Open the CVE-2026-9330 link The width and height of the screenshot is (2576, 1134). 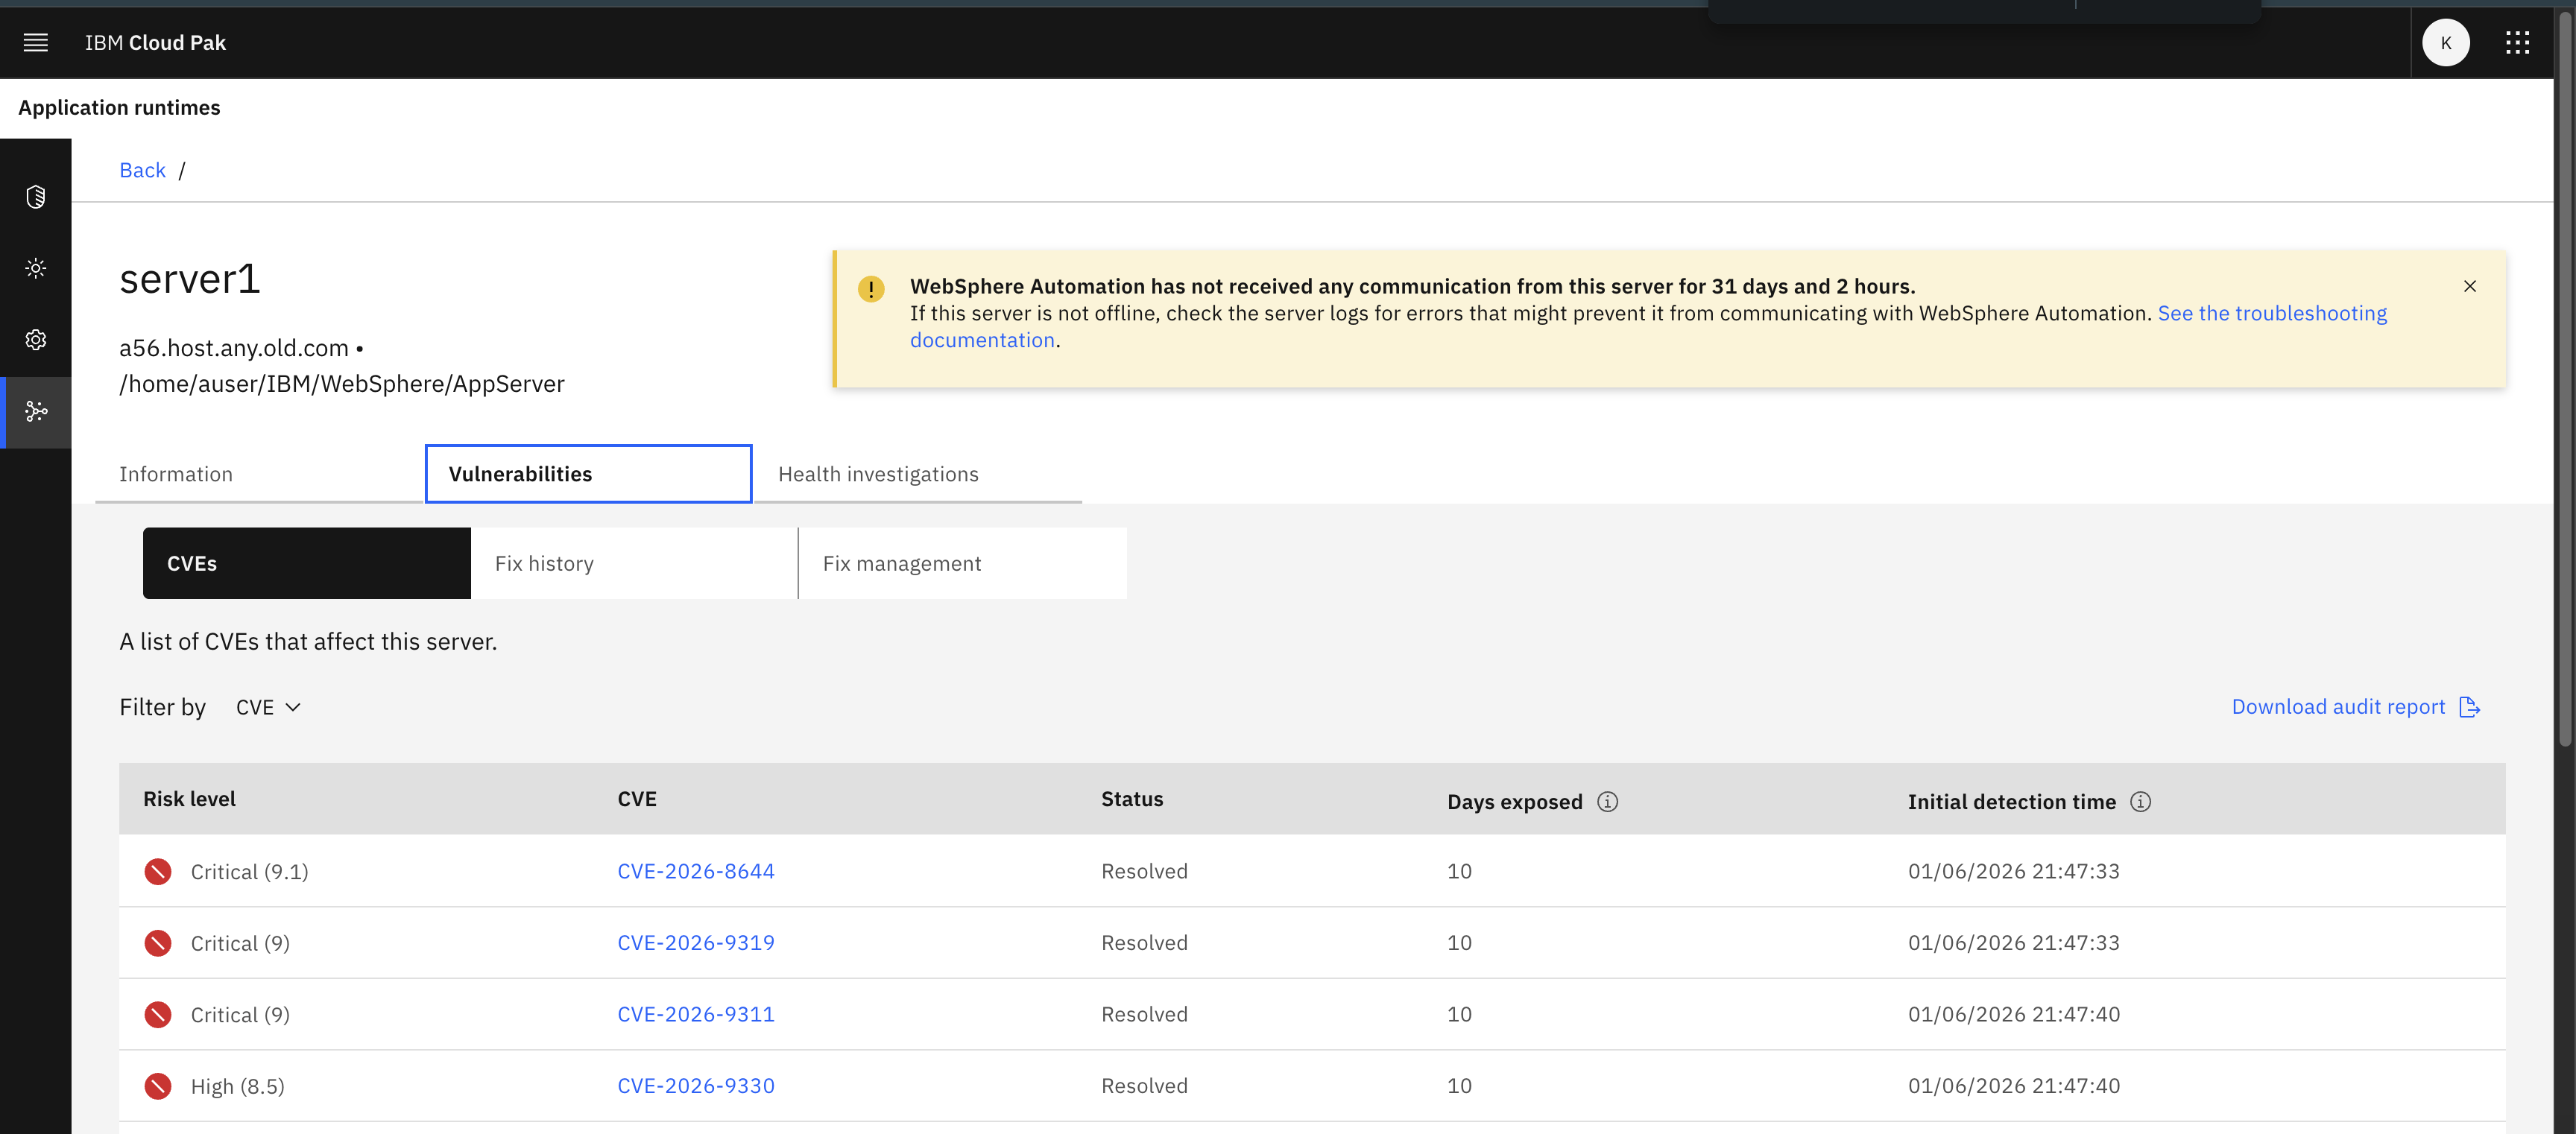tap(696, 1086)
